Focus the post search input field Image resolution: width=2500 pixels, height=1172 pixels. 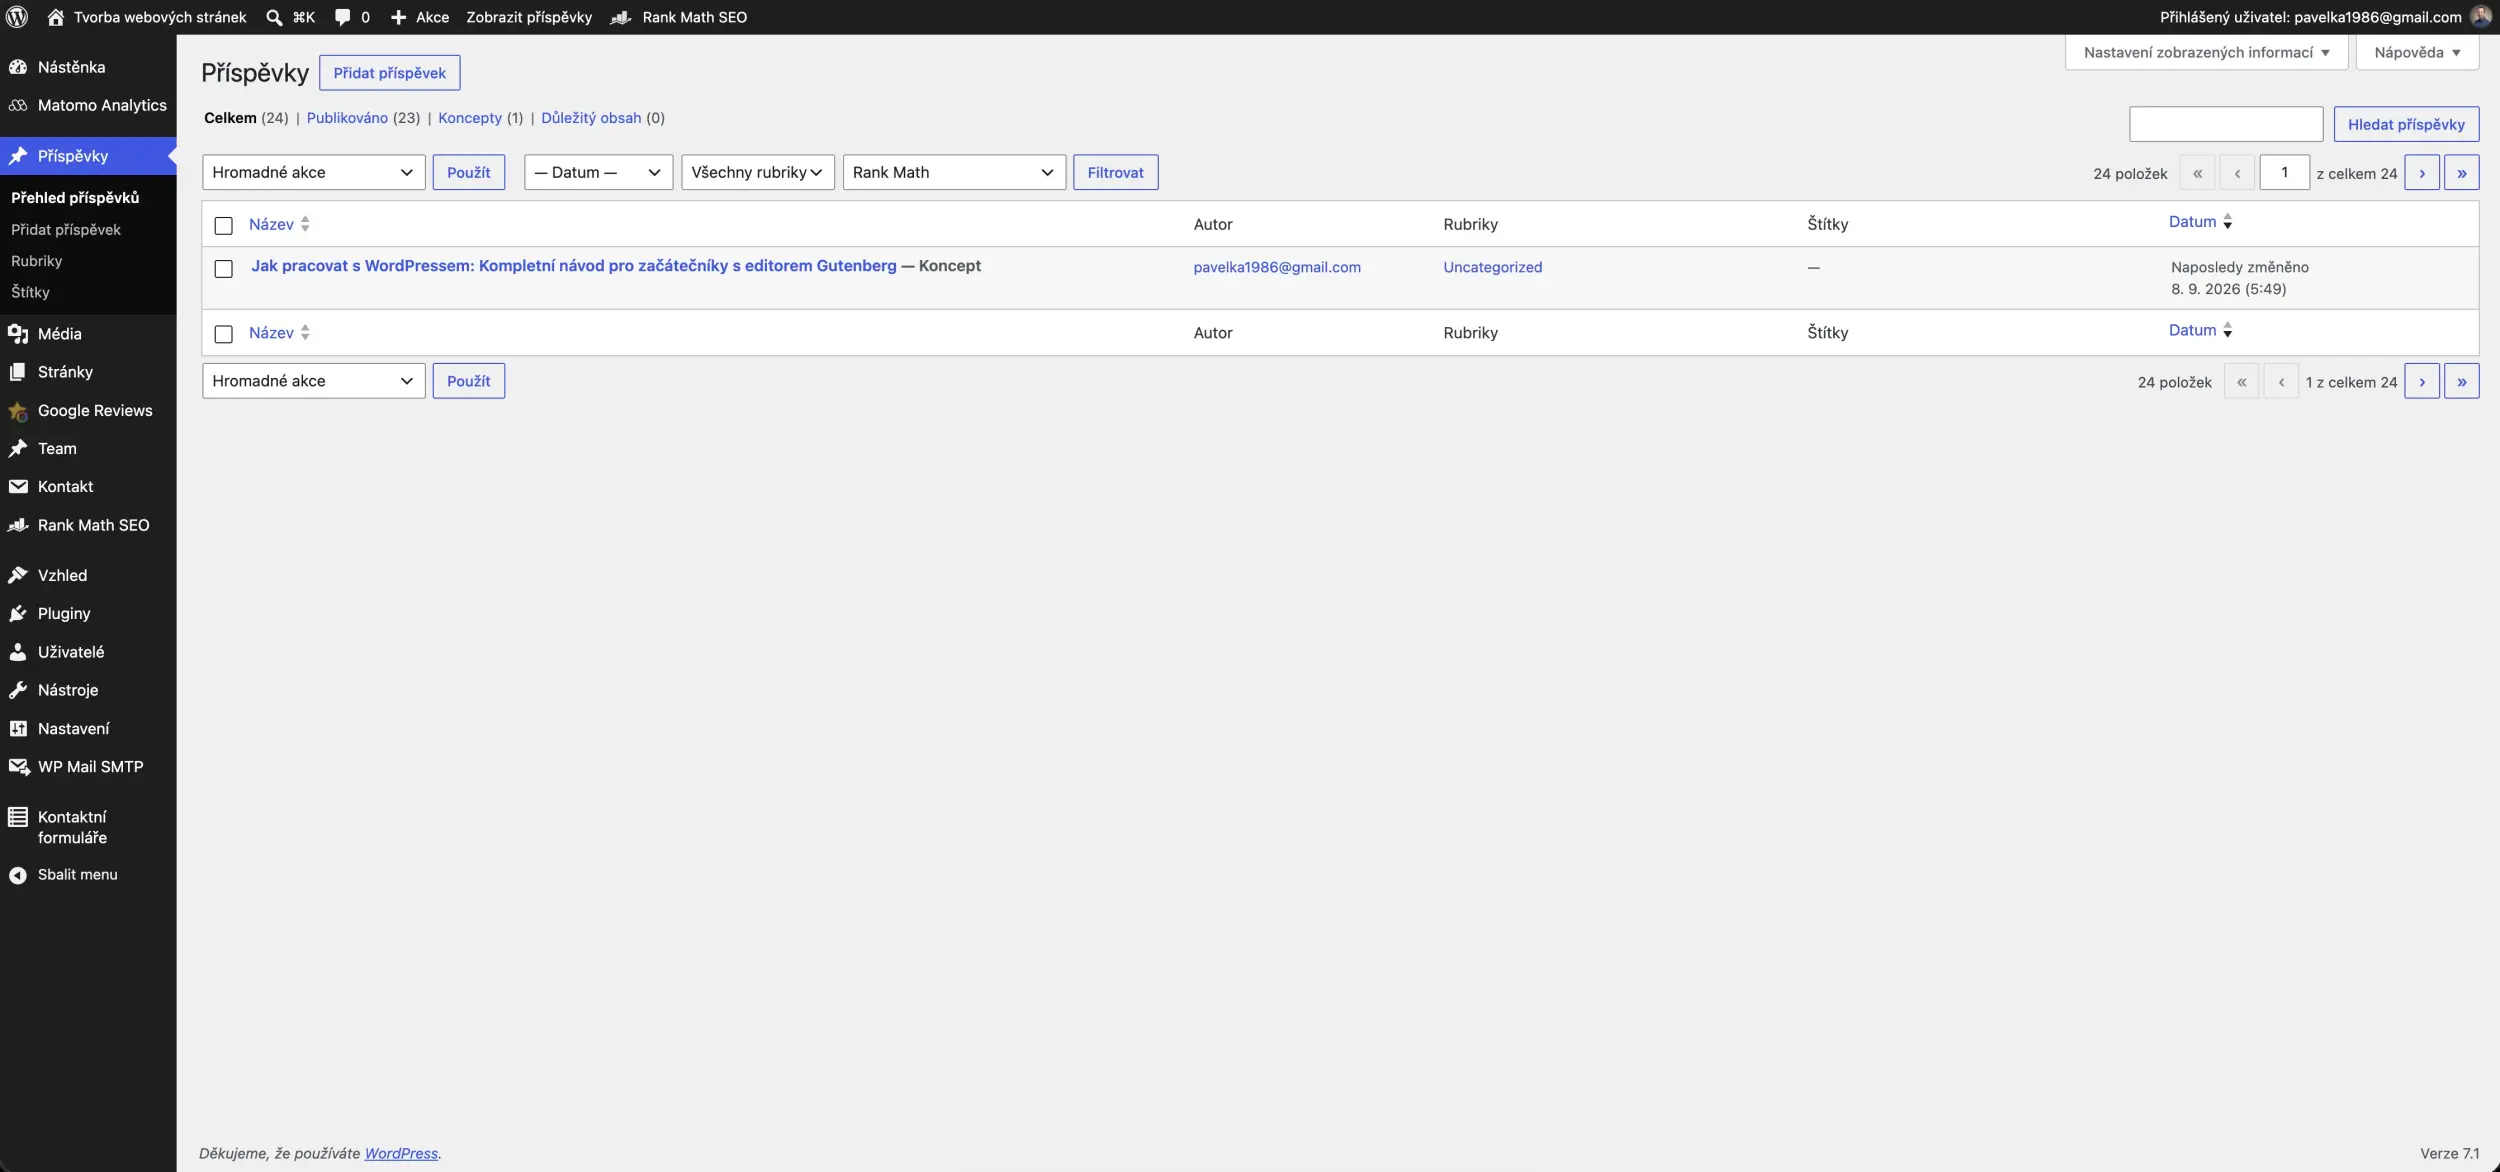(2226, 124)
